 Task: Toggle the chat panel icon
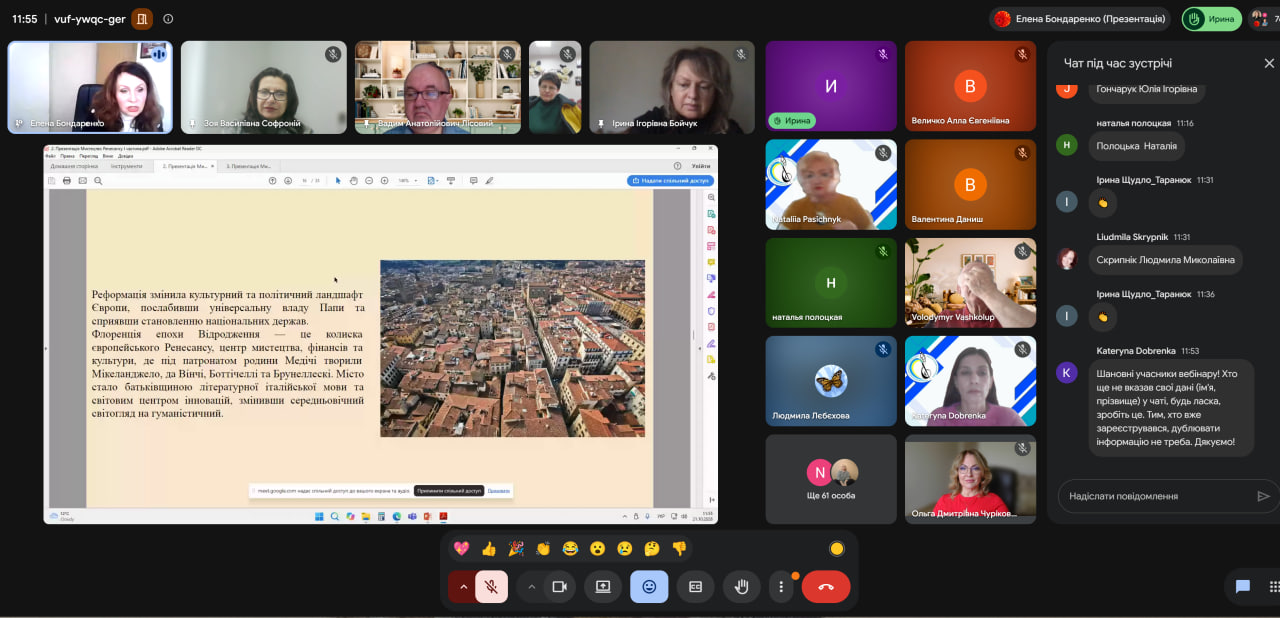[1243, 587]
